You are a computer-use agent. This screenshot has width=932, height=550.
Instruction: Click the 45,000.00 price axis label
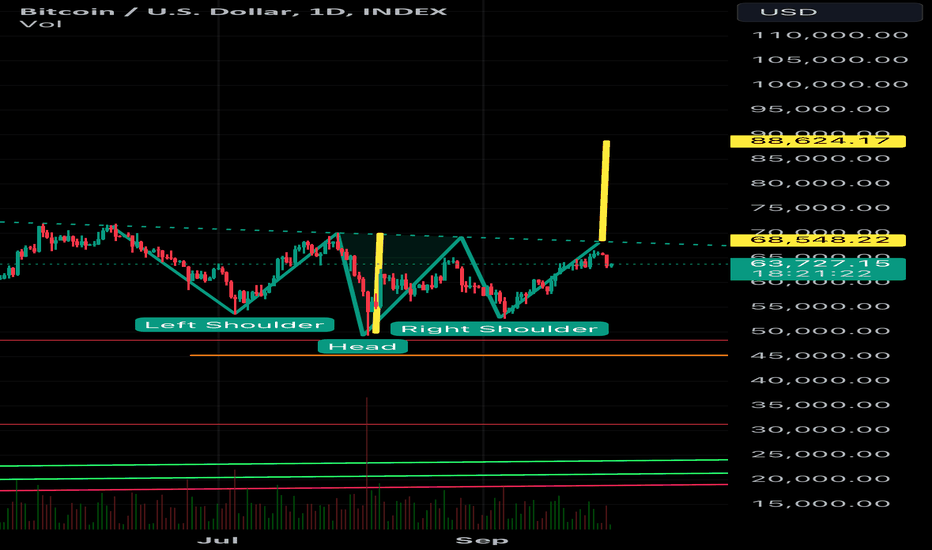click(x=821, y=356)
